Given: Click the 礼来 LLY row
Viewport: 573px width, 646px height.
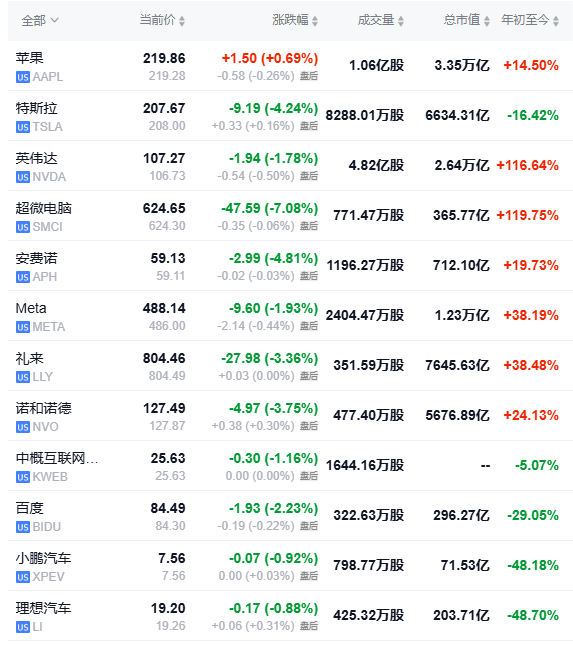Looking at the screenshot, I should (290, 366).
